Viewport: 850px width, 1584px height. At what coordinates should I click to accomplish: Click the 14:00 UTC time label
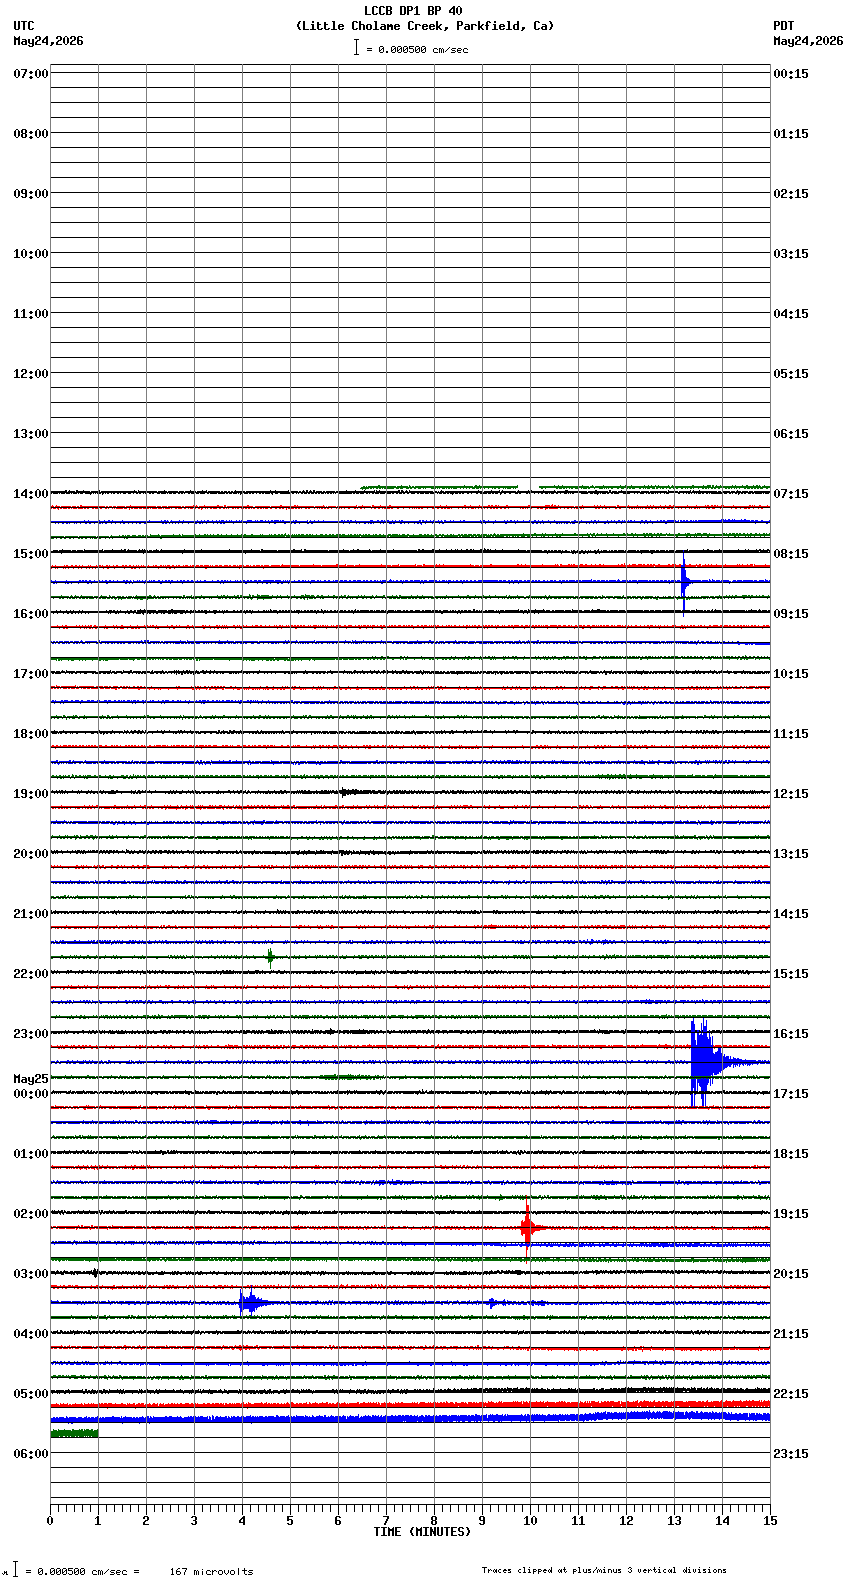tap(31, 494)
